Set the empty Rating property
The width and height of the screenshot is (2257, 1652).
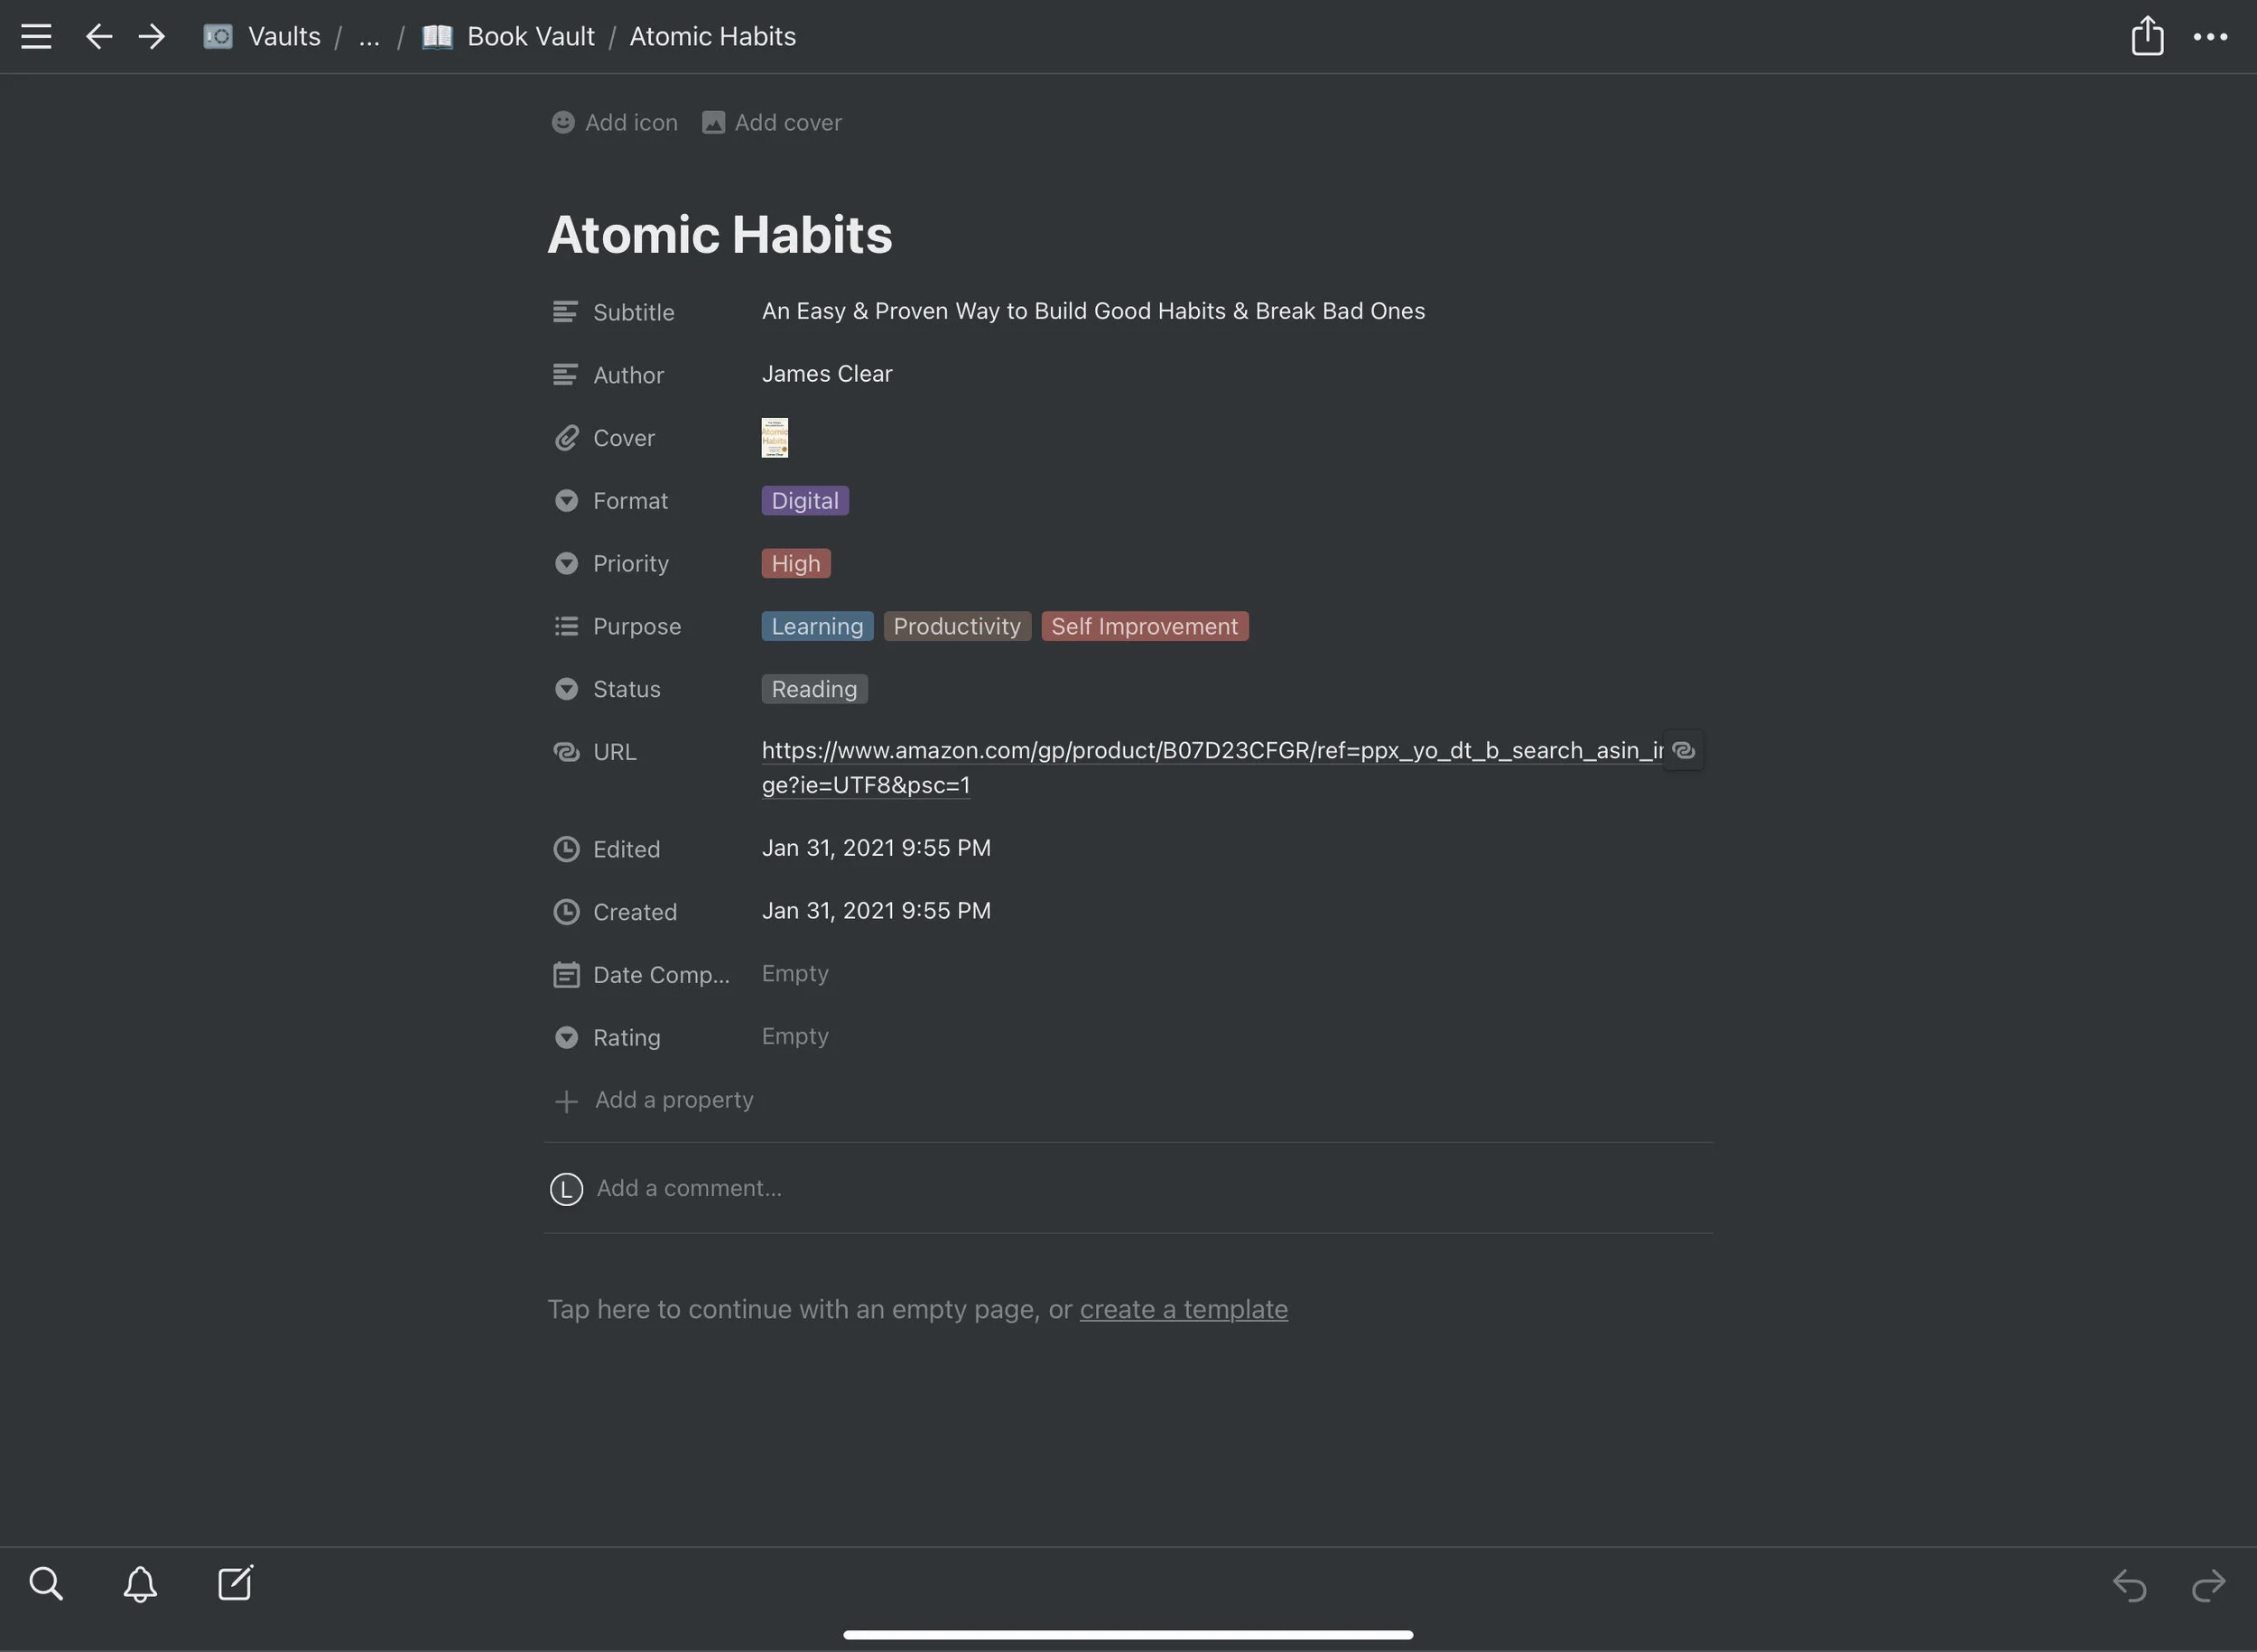[x=795, y=1036]
